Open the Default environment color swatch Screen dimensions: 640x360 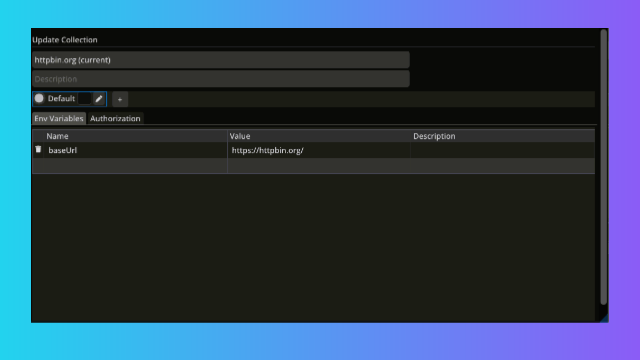click(84, 99)
